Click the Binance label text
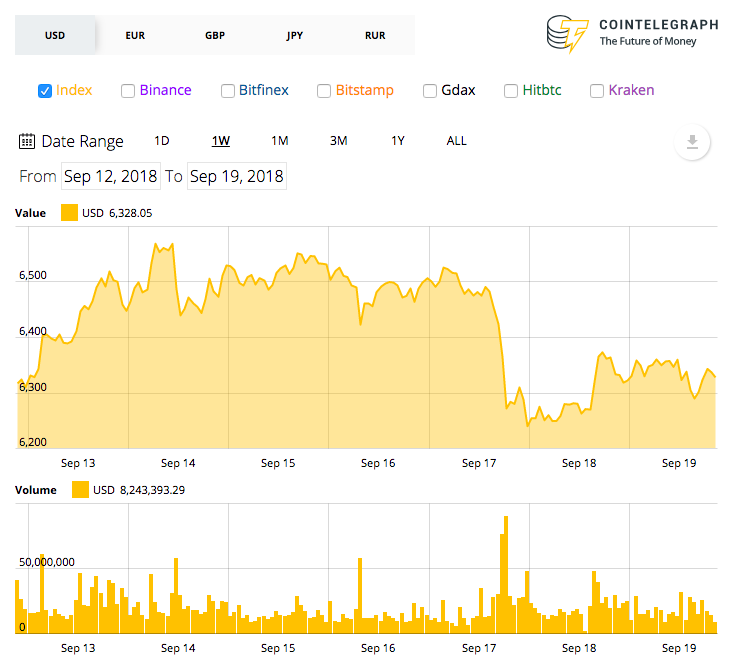The height and width of the screenshot is (670, 732). click(x=165, y=90)
